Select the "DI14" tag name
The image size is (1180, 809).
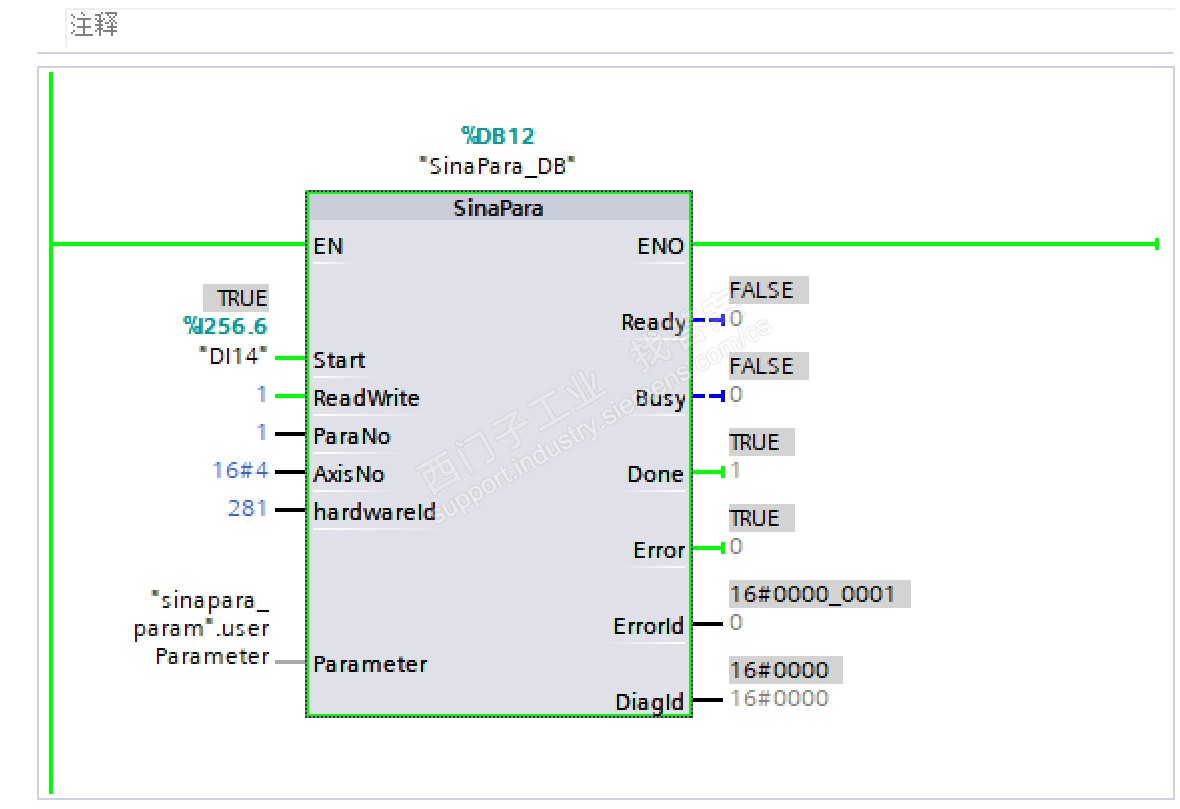233,356
